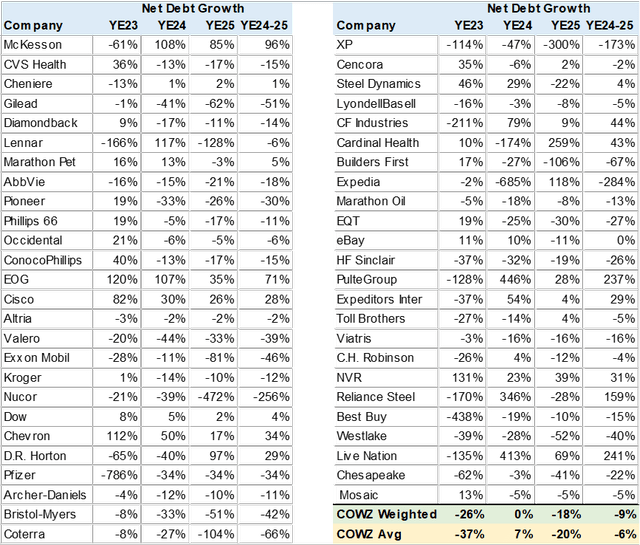Viewport: 640px width, 545px height.
Task: Click Nucor YE25 value -472%
Action: point(216,397)
